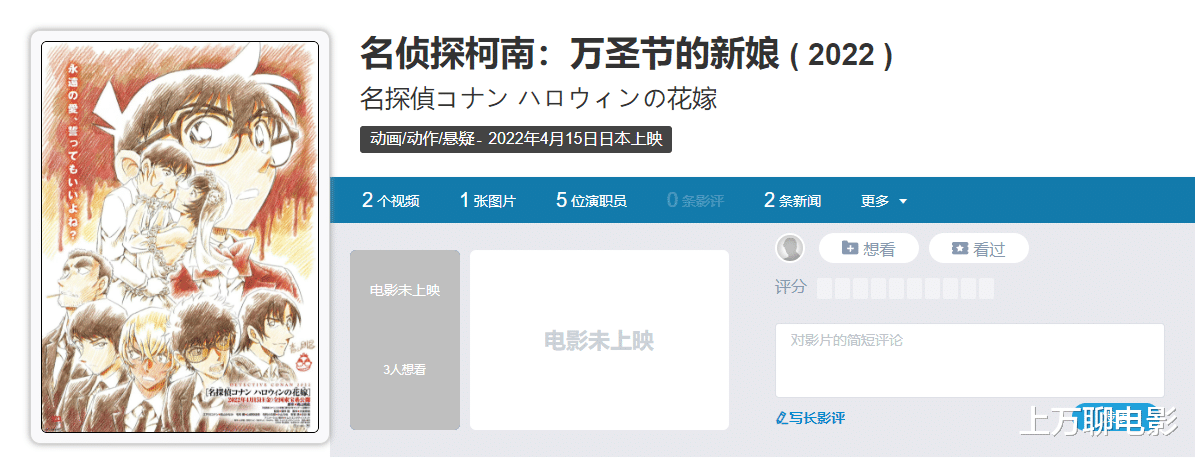Click the 看过 watched button

[979, 248]
